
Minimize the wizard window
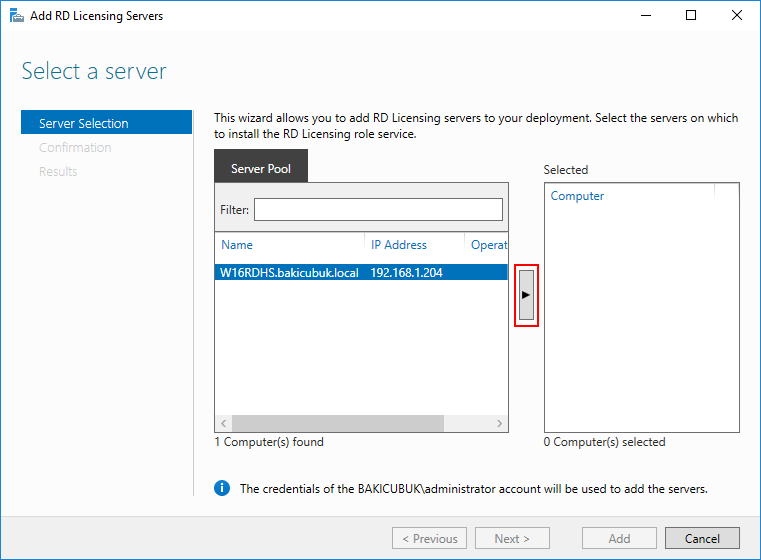click(x=646, y=16)
